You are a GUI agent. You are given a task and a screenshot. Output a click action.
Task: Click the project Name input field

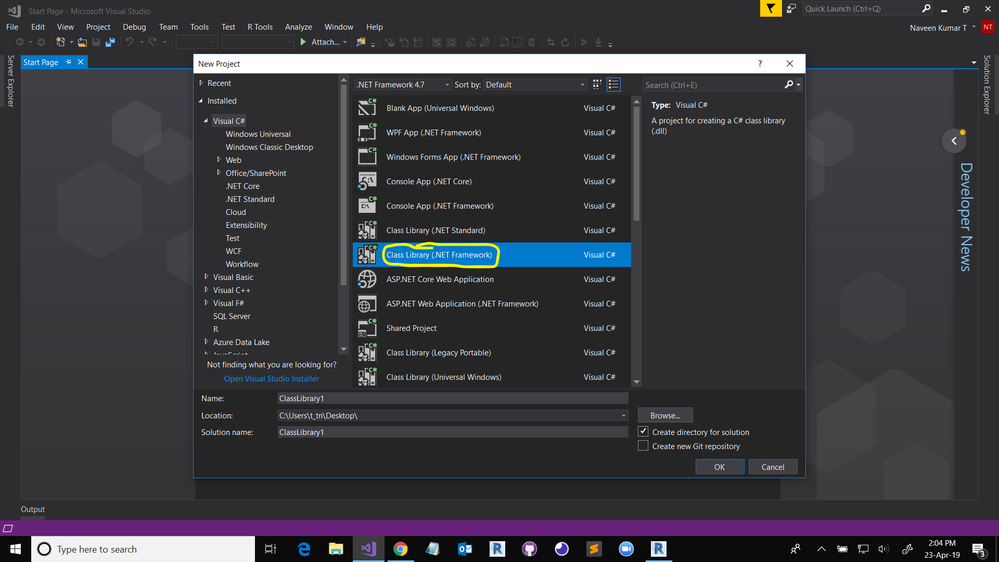coord(452,398)
